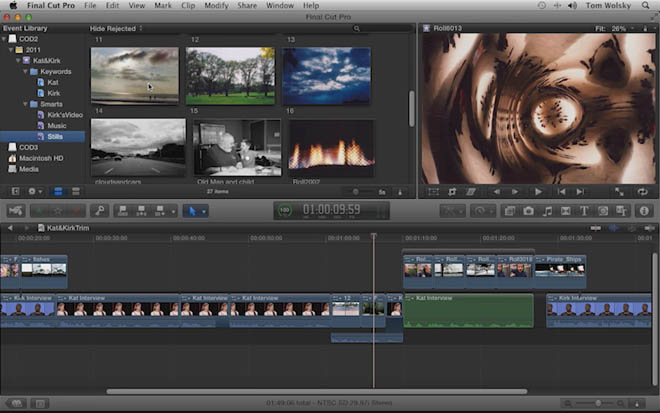Open the Modify menu

[x=216, y=5]
